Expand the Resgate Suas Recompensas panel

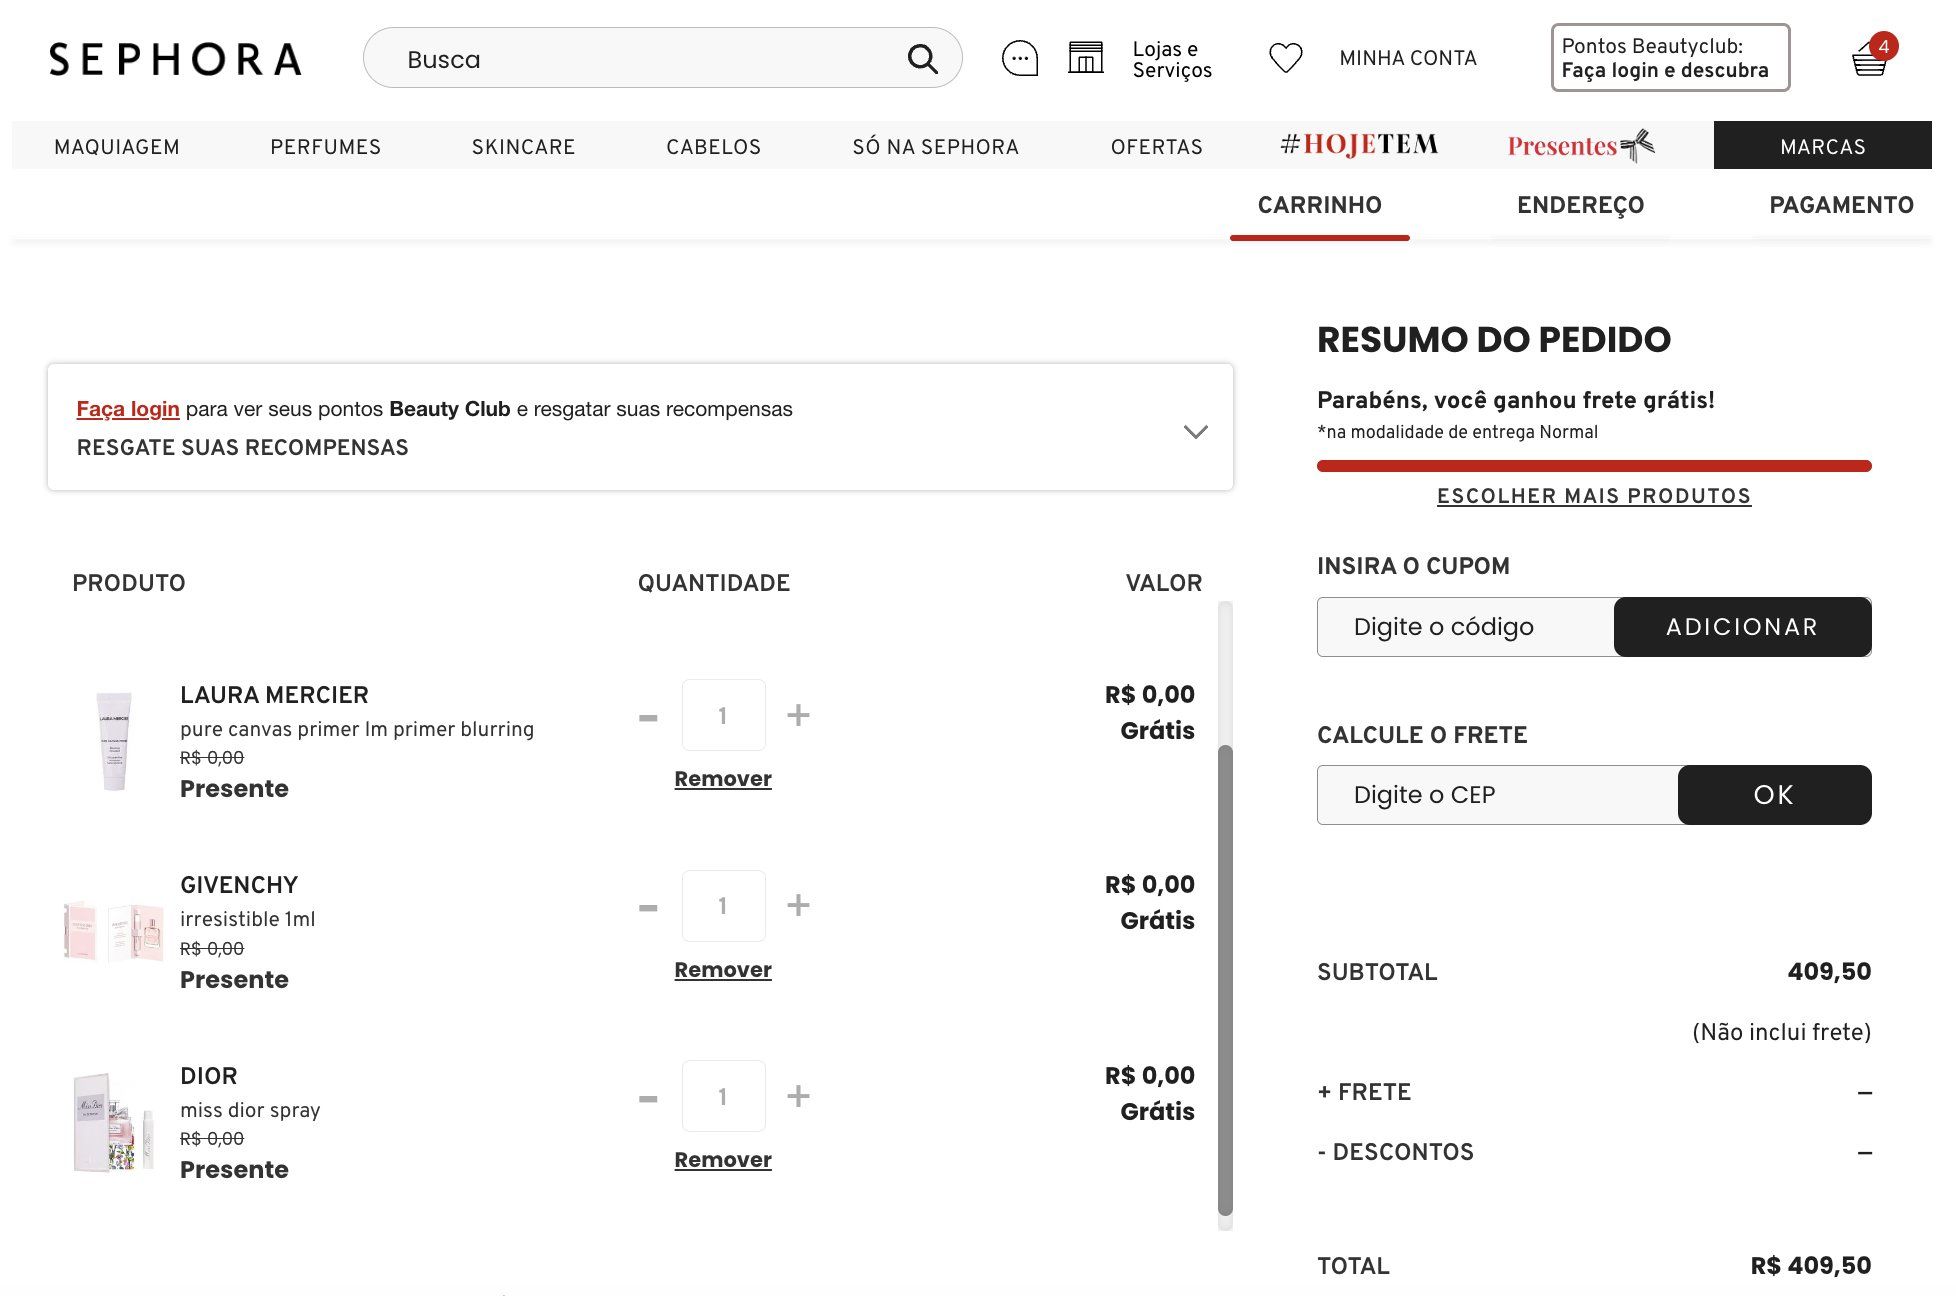pos(1195,431)
